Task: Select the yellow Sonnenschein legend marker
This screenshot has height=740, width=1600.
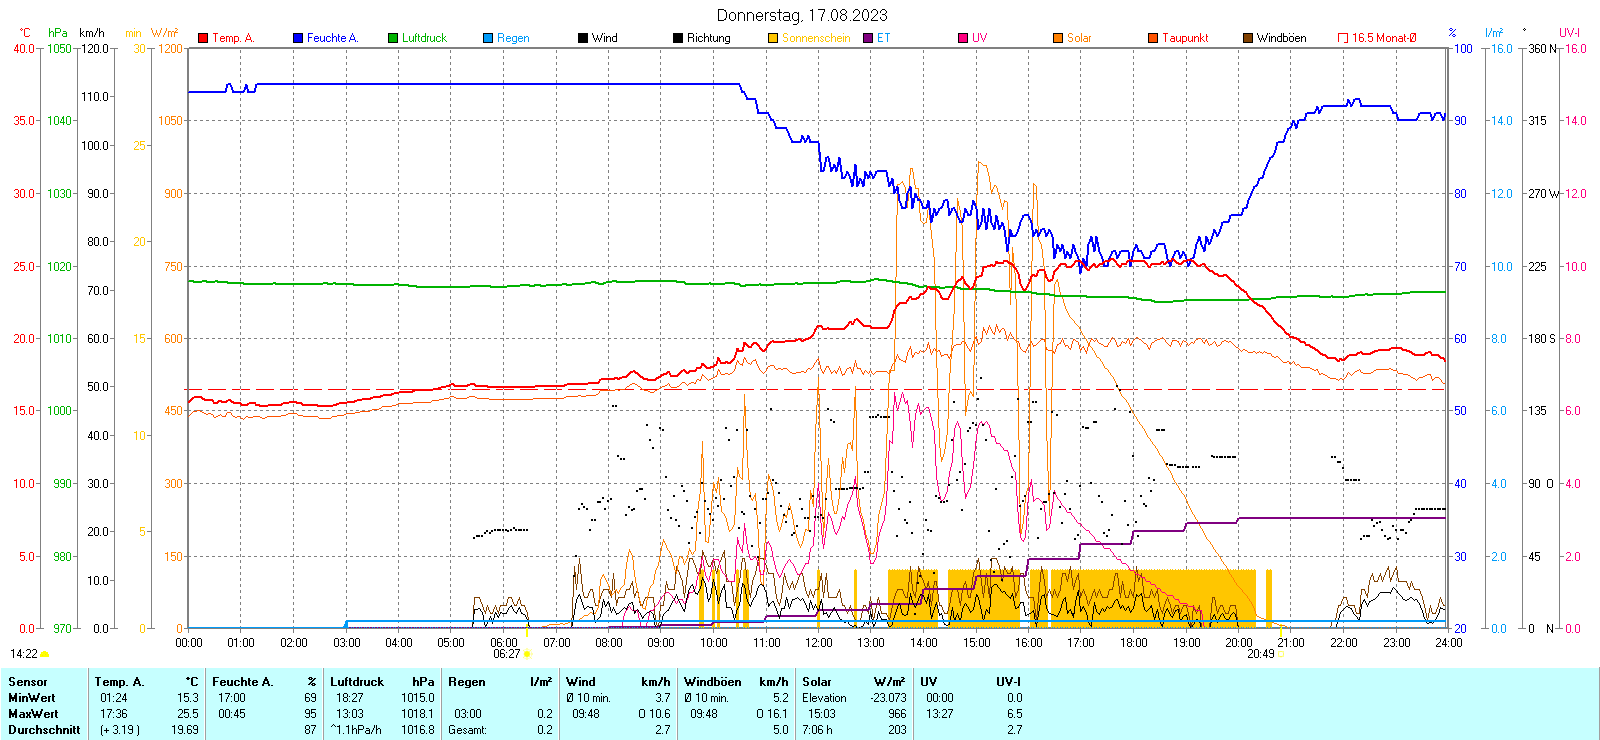Action: [773, 38]
